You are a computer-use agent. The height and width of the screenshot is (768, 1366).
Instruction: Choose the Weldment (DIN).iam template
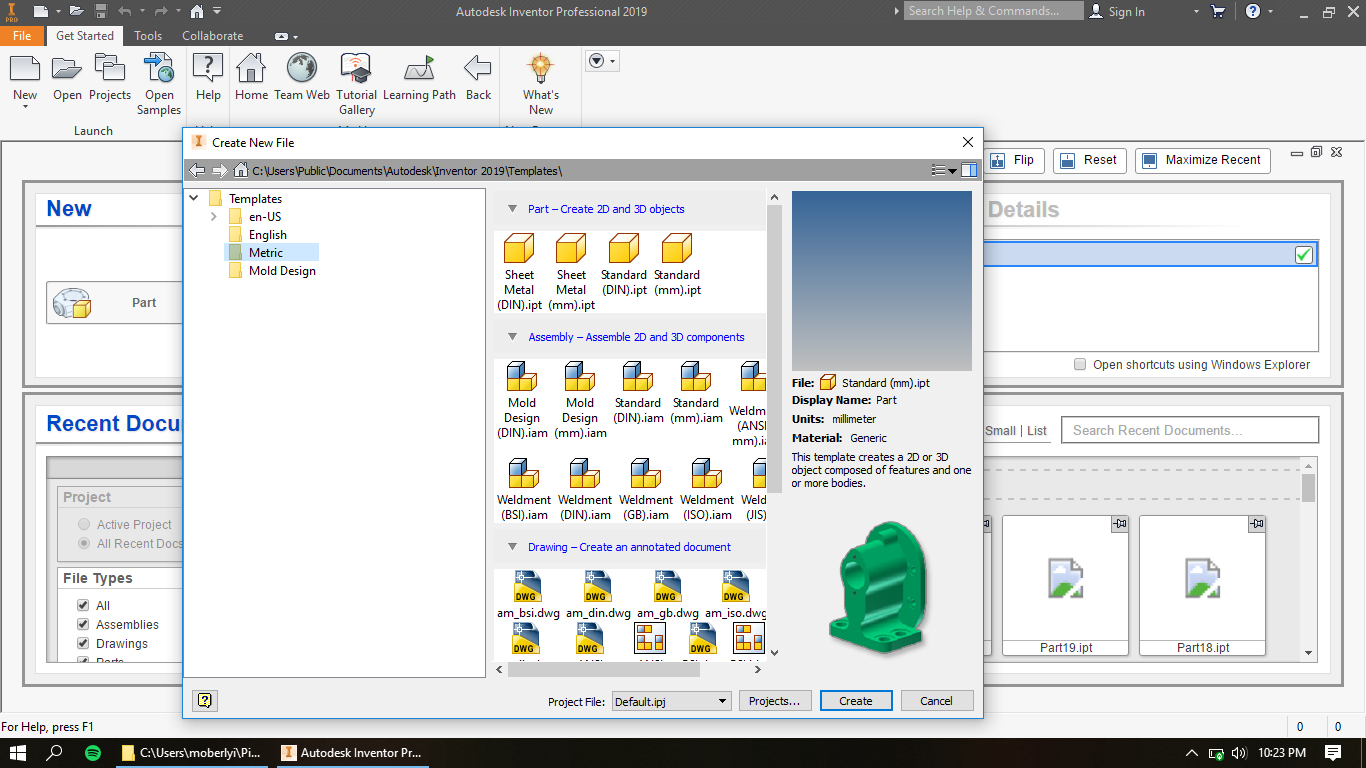tap(585, 490)
